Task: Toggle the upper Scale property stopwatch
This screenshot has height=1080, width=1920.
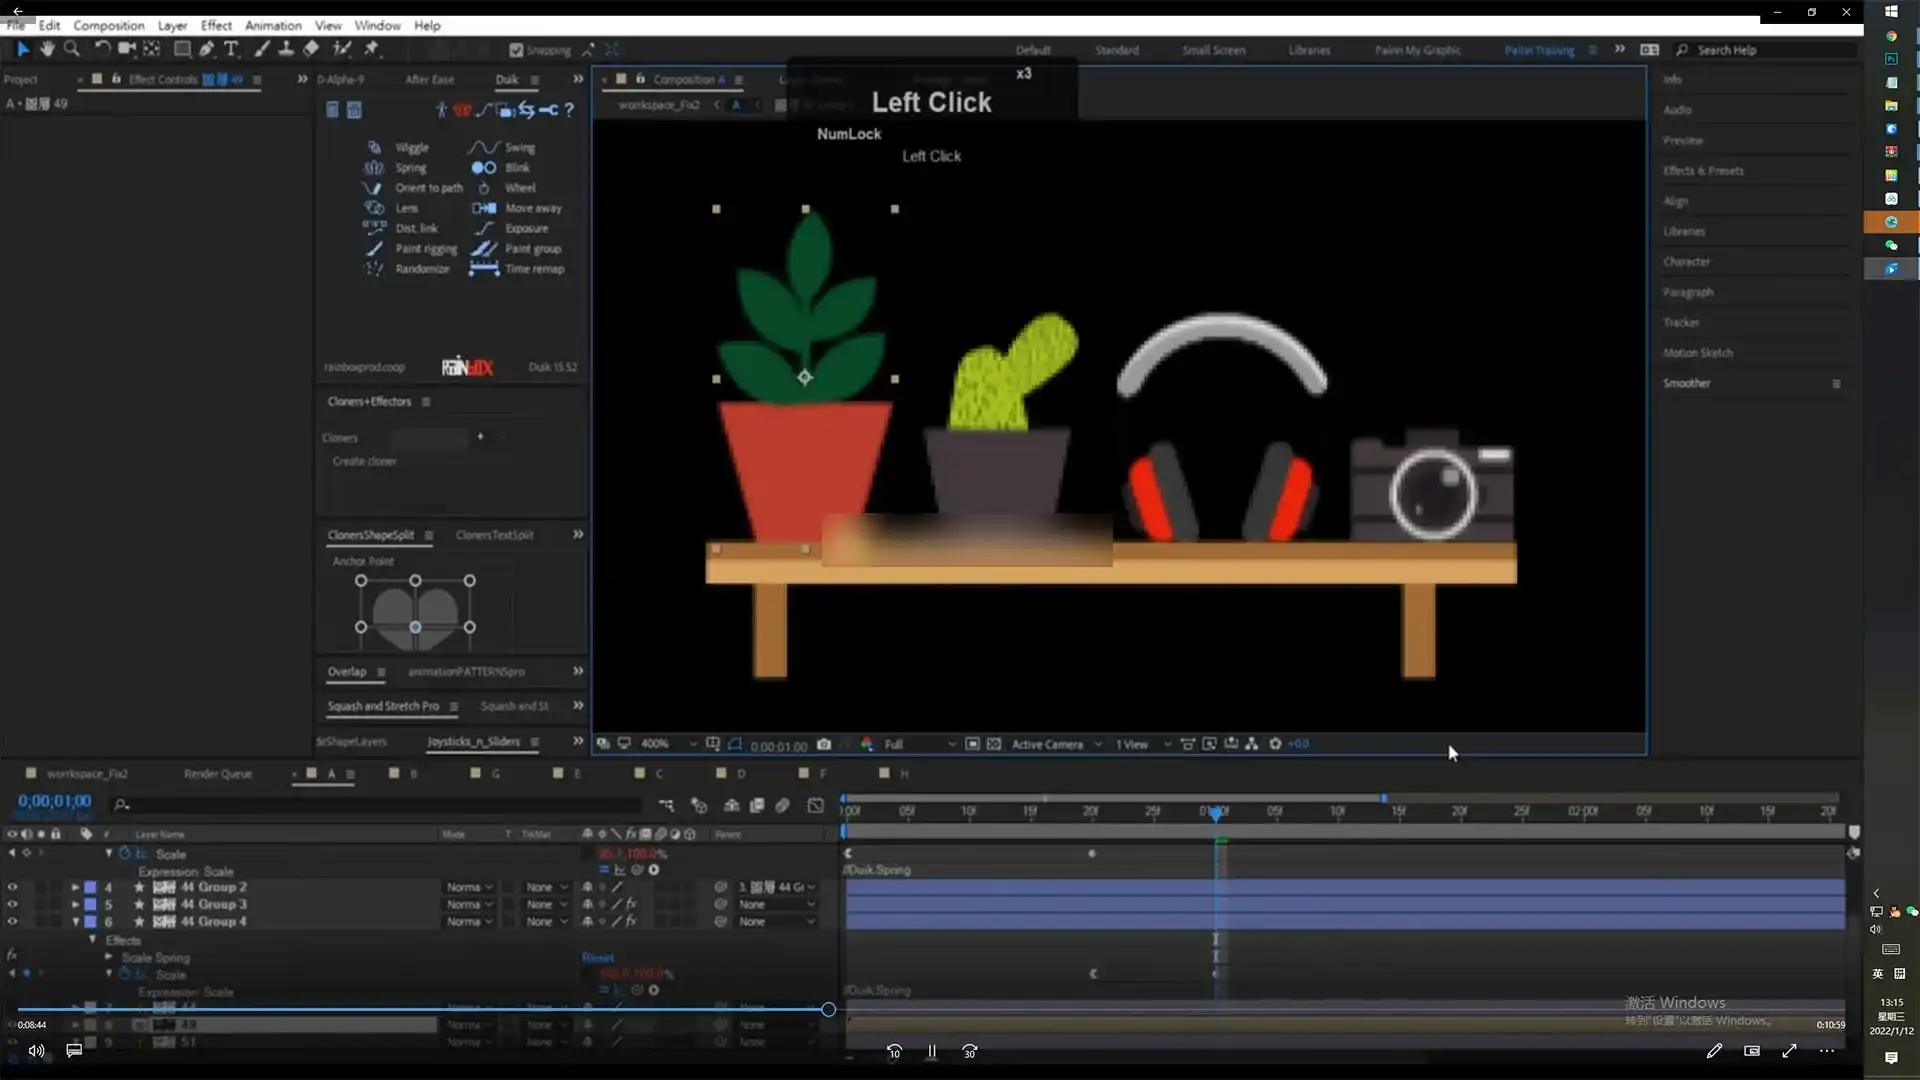Action: (x=125, y=854)
